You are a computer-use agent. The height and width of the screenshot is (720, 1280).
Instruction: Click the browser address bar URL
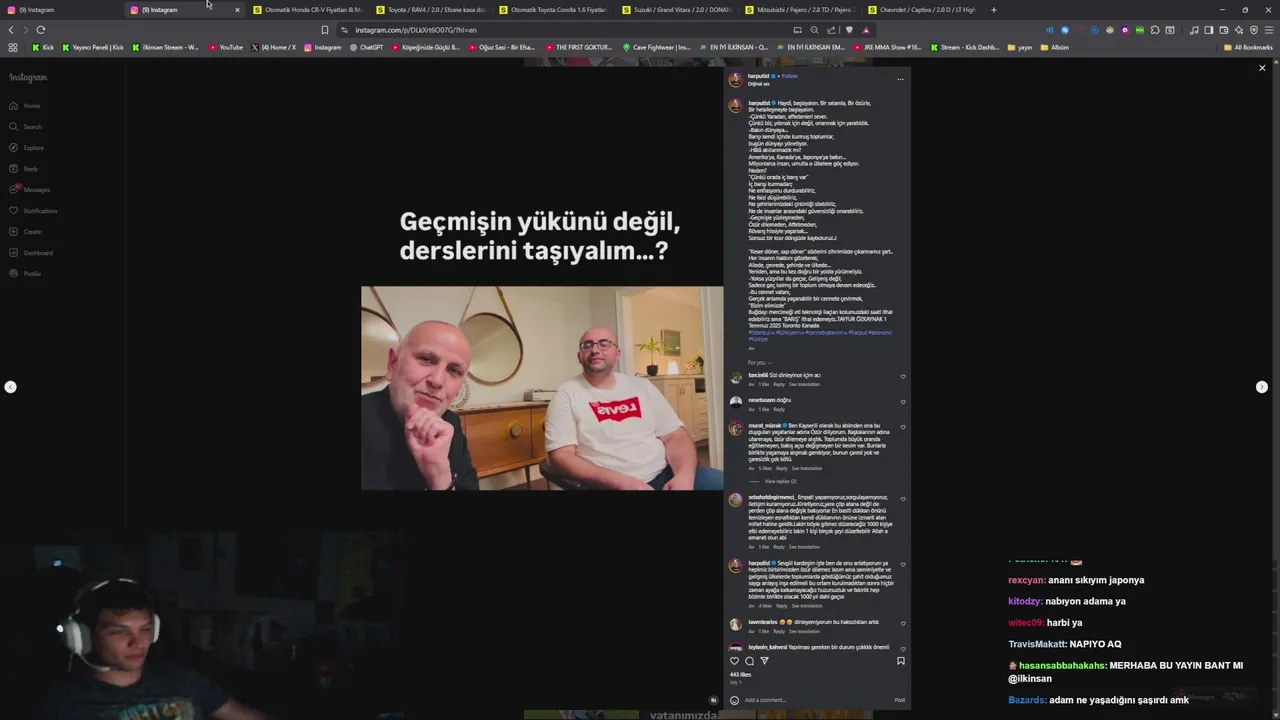(416, 30)
